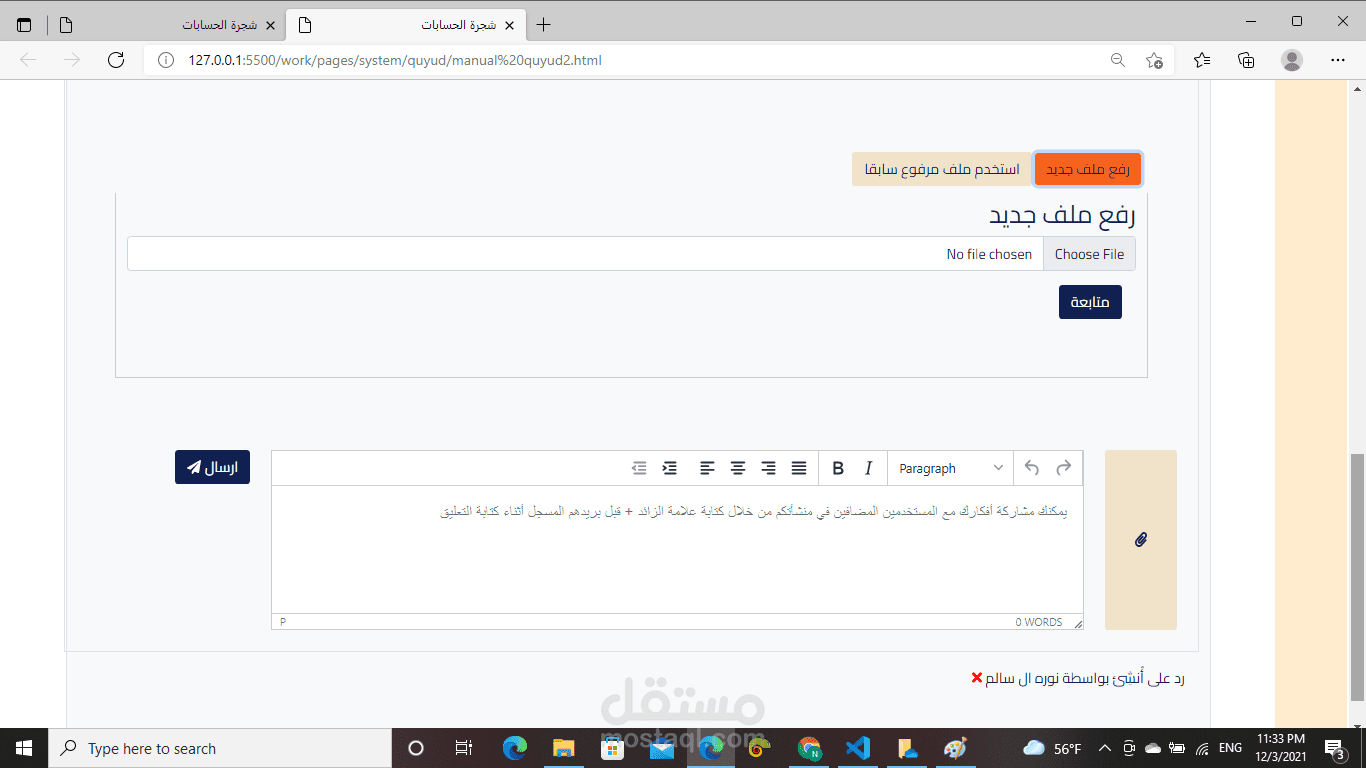Open the zoom magnifier in address bar
This screenshot has width=1366, height=768.
(1118, 60)
